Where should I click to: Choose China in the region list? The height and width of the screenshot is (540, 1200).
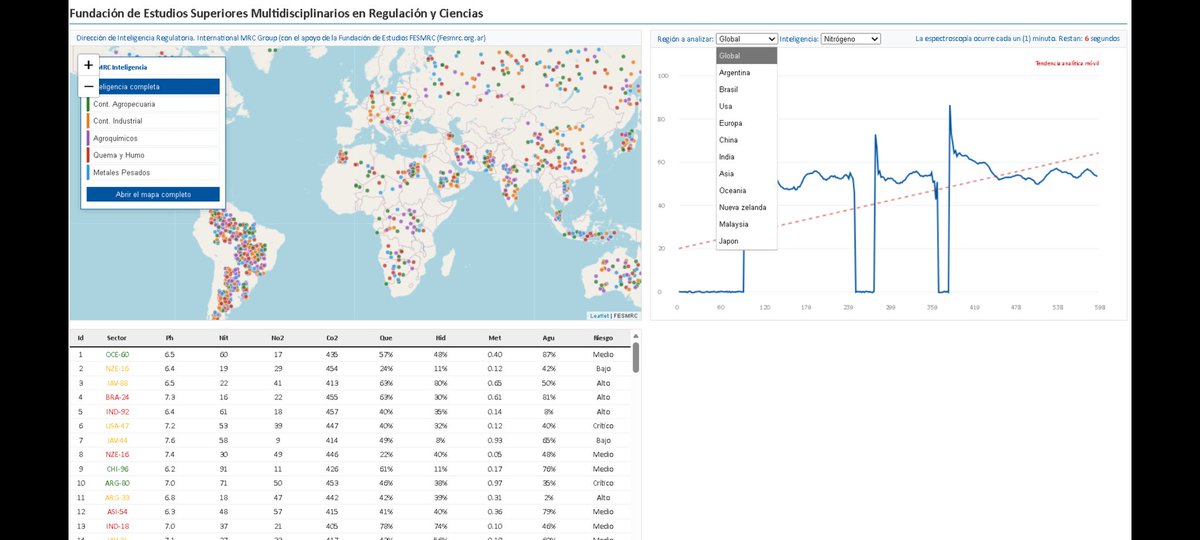747,140
